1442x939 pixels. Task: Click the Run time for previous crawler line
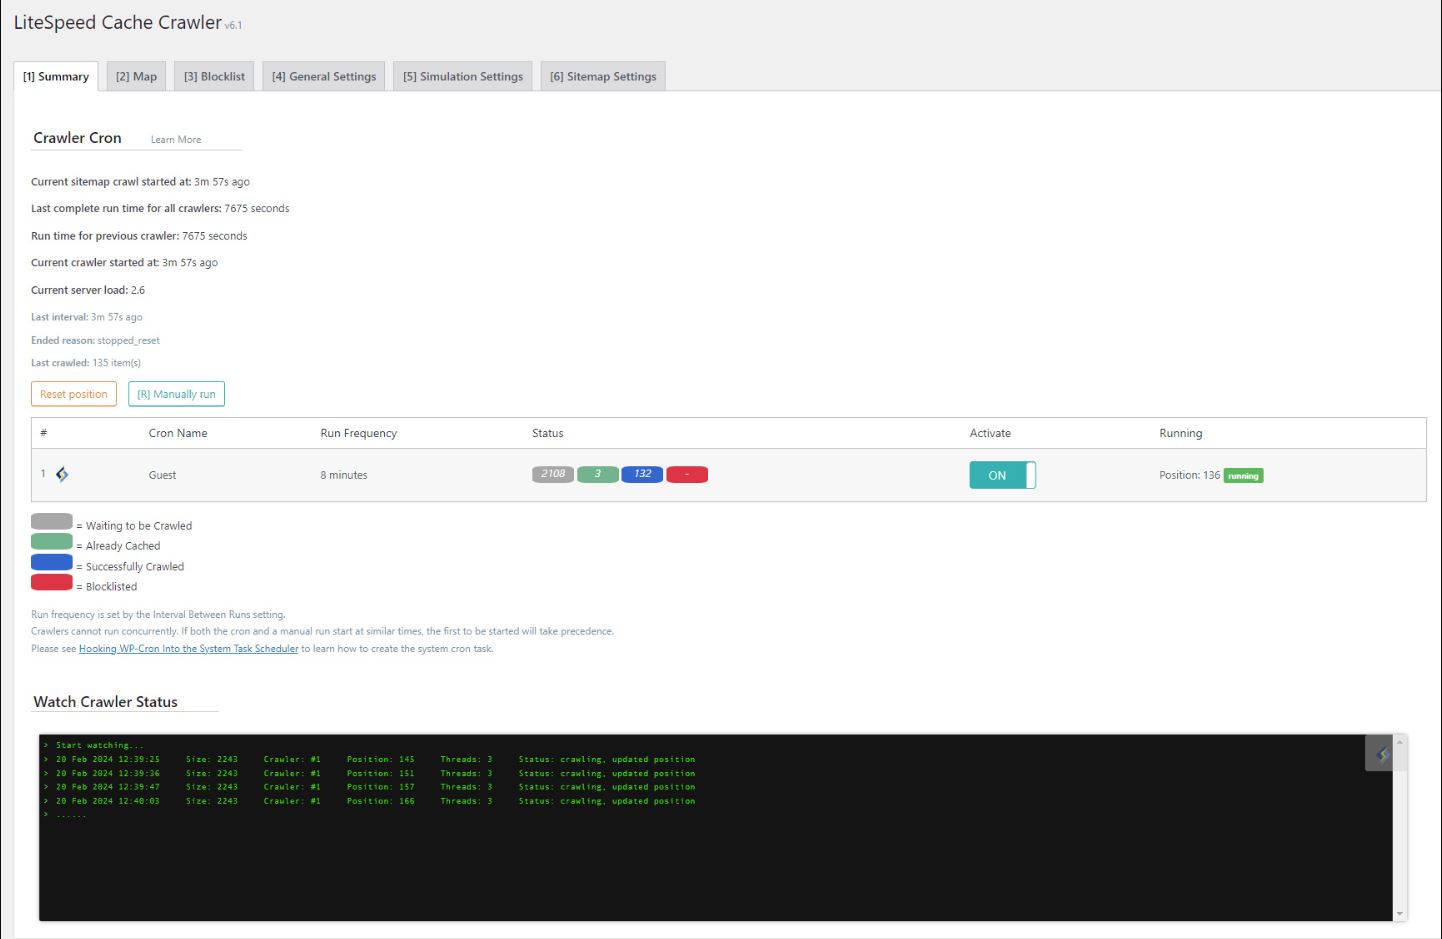(x=139, y=236)
